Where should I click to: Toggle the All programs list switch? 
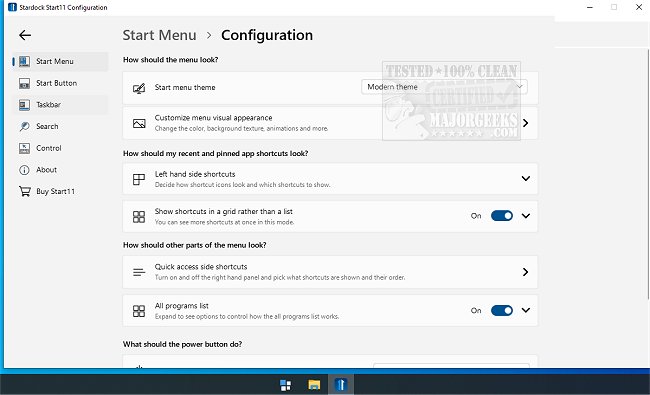(x=502, y=310)
